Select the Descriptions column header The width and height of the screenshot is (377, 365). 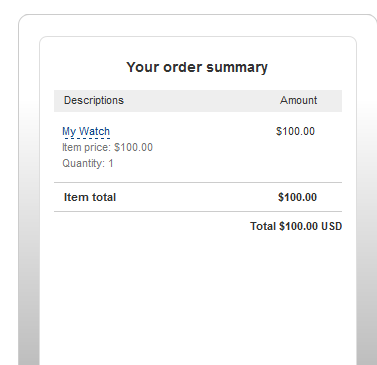[94, 100]
